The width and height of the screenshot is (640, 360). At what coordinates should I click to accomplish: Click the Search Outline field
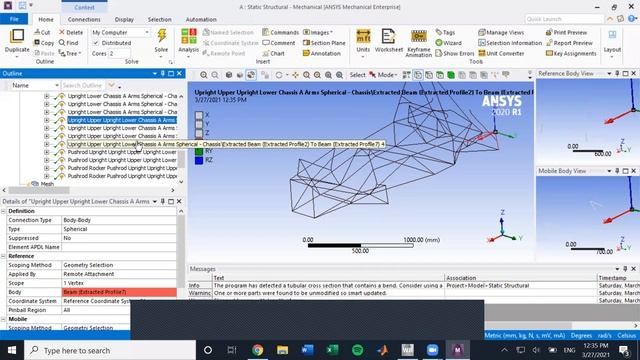[83, 85]
